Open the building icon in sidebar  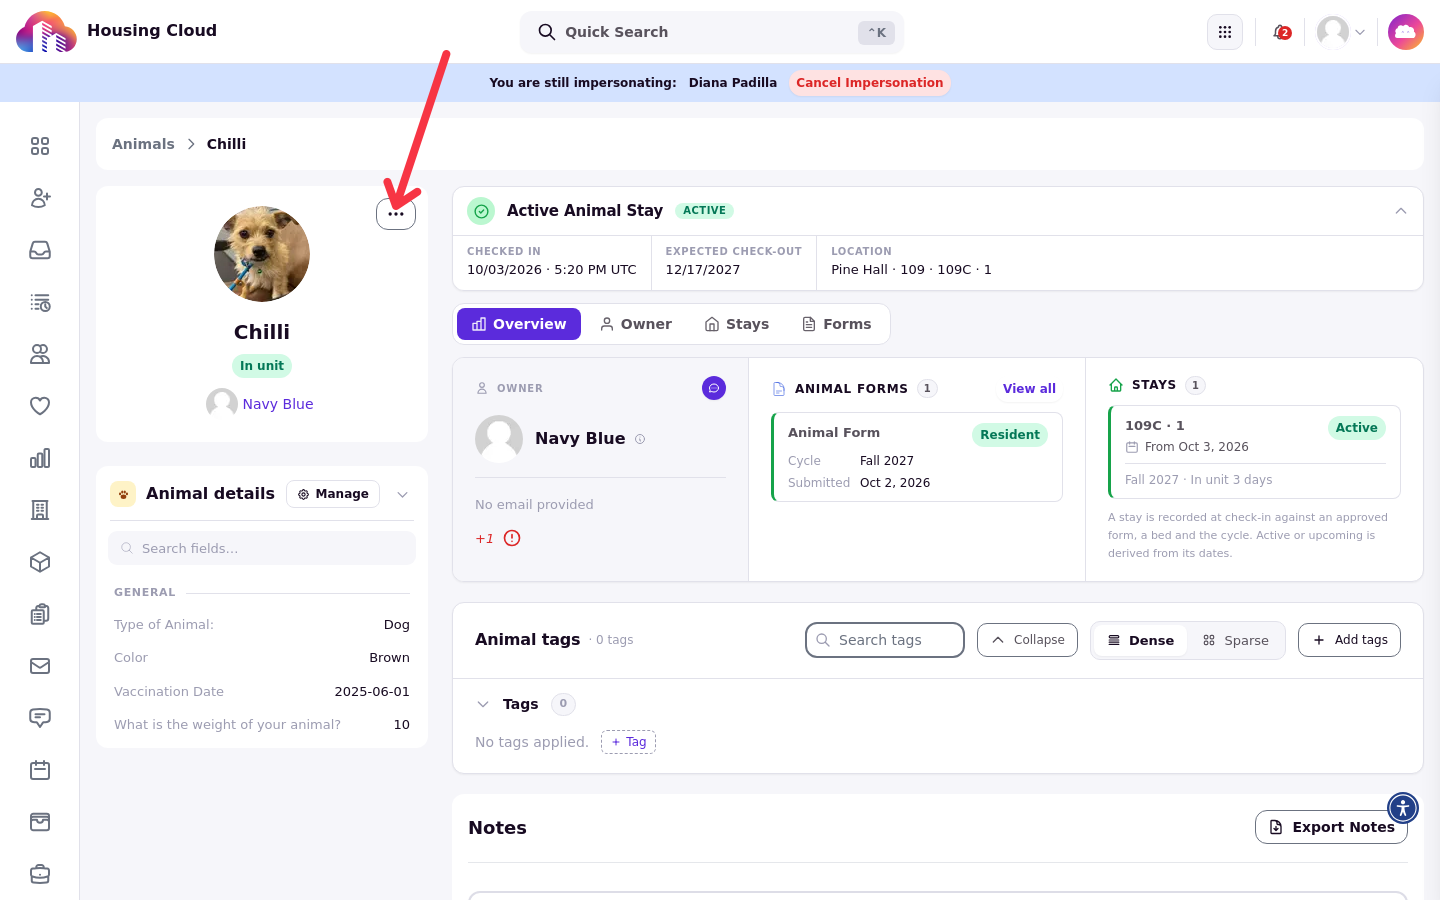coord(40,510)
